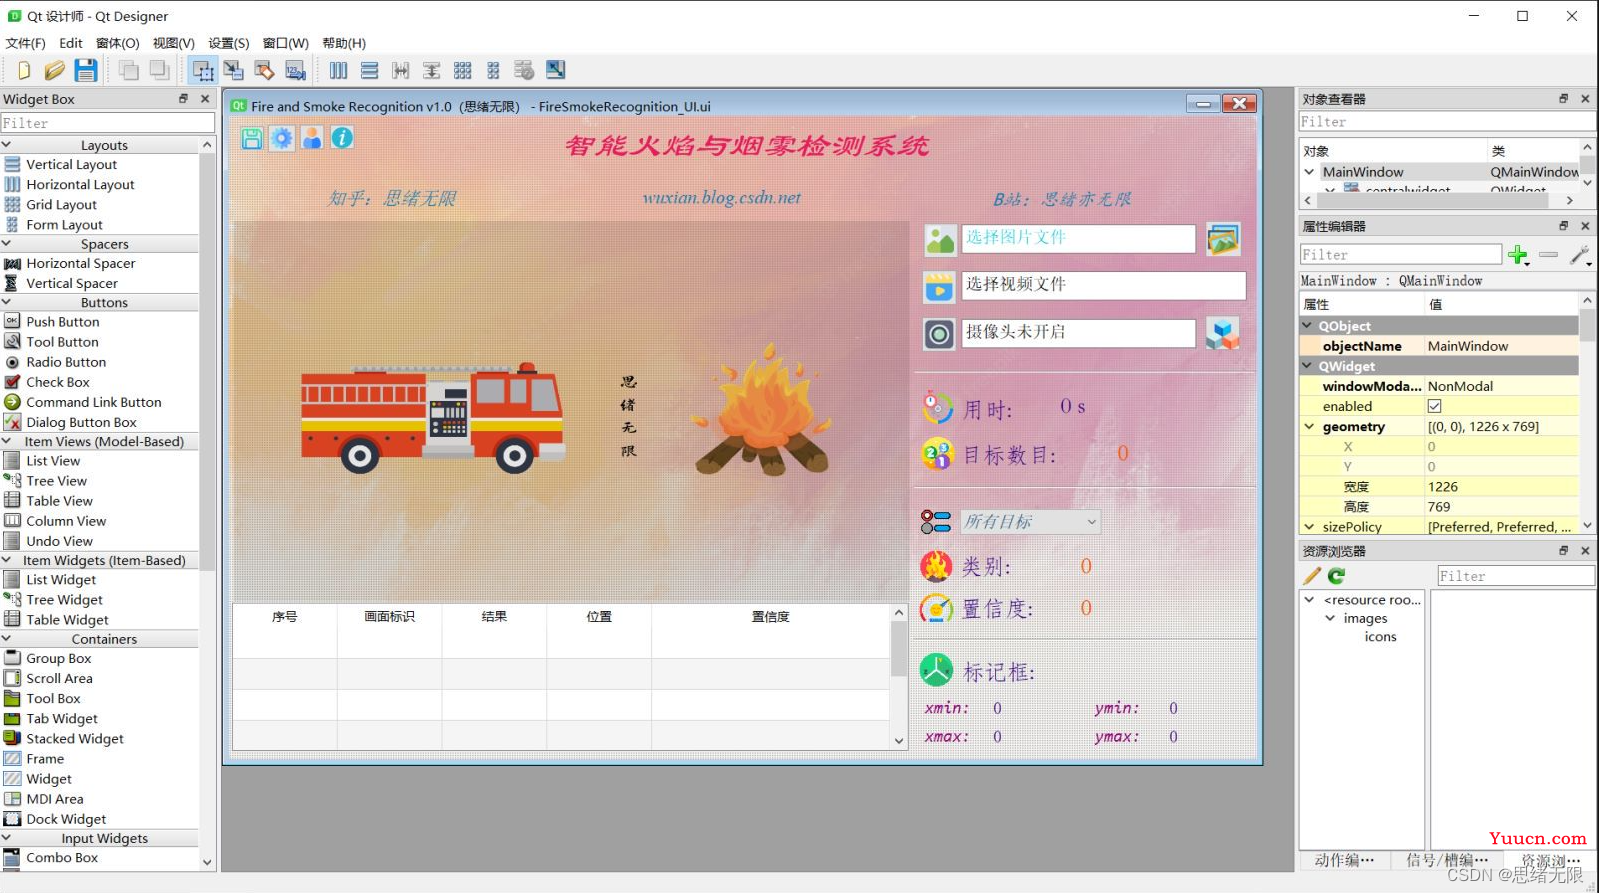Open the 视图(V) menu
The height and width of the screenshot is (893, 1599).
click(174, 43)
